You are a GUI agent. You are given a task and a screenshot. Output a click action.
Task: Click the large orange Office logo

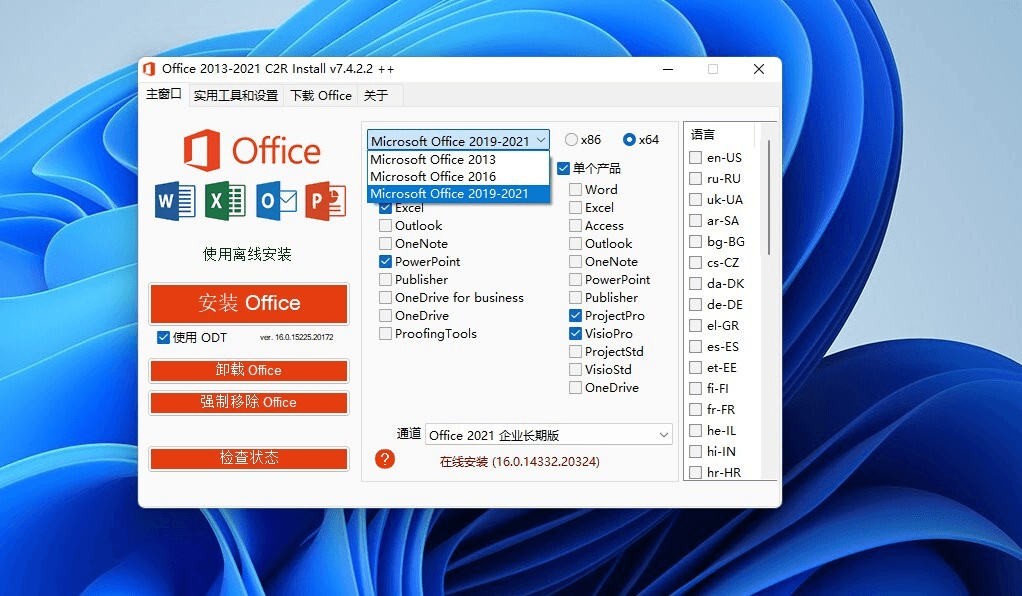coord(252,150)
